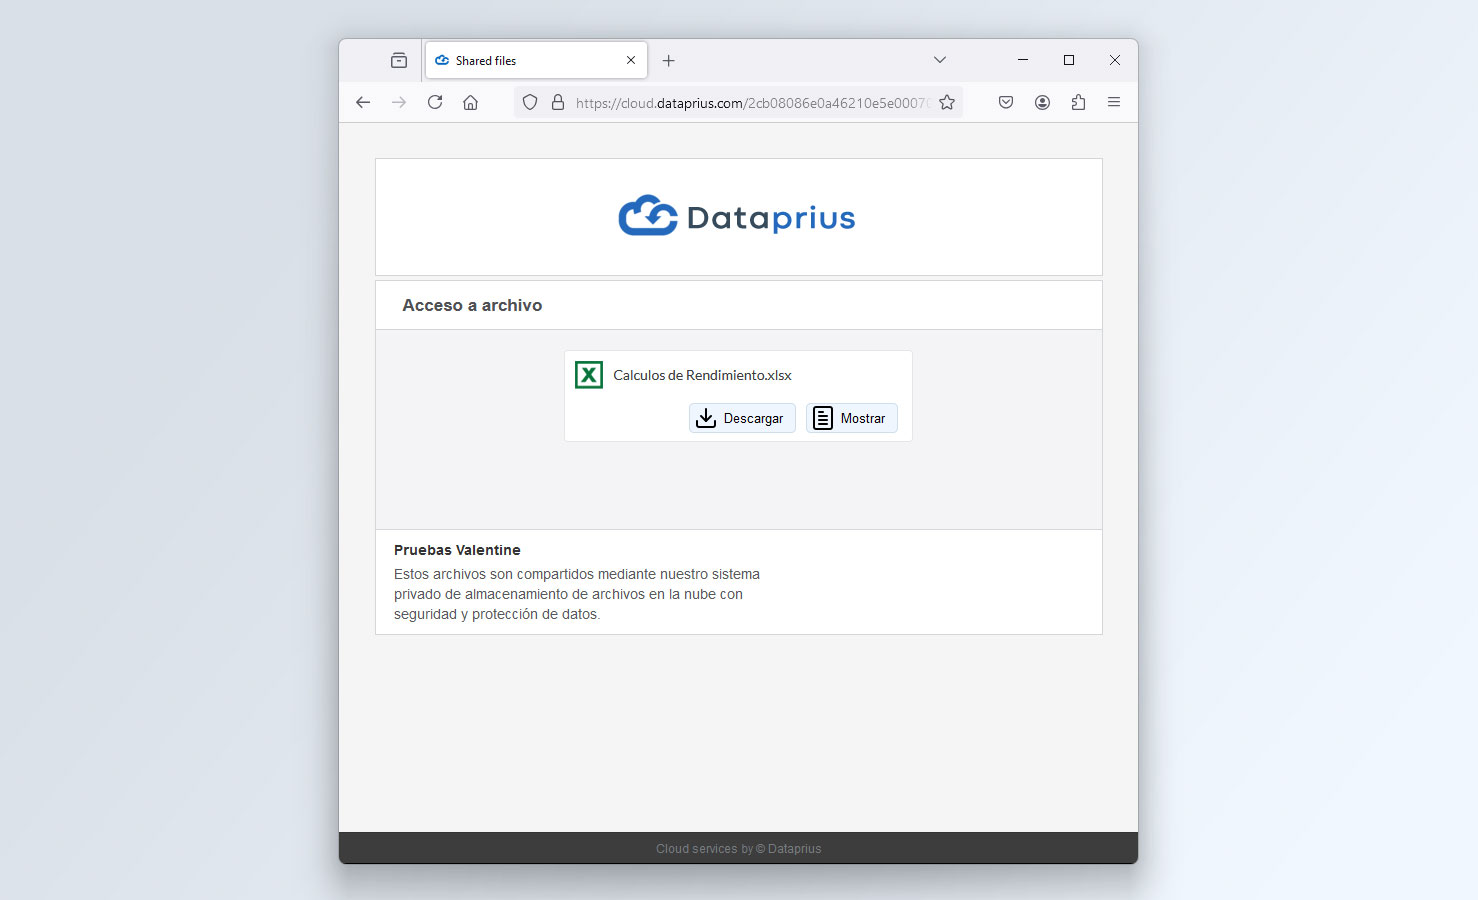Open a new browser tab
Image resolution: width=1478 pixels, height=900 pixels.
pyautogui.click(x=669, y=61)
